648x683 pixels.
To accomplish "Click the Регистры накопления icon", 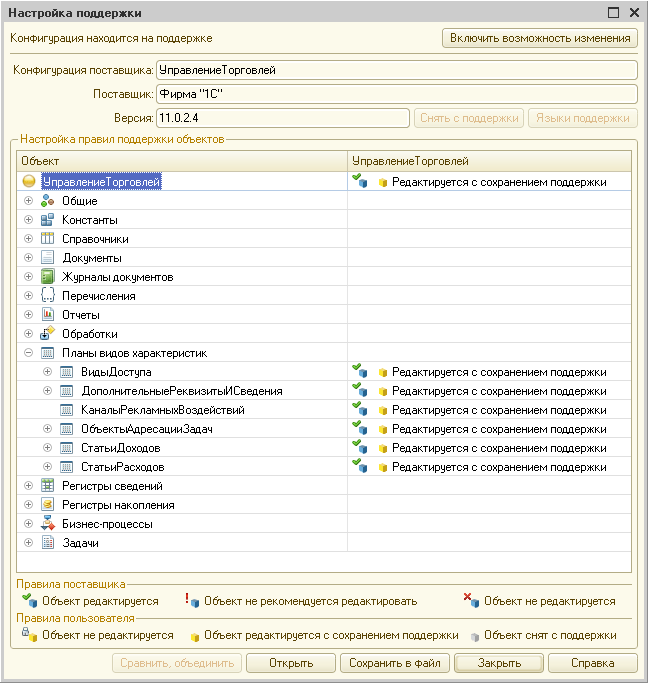I will click(x=47, y=505).
